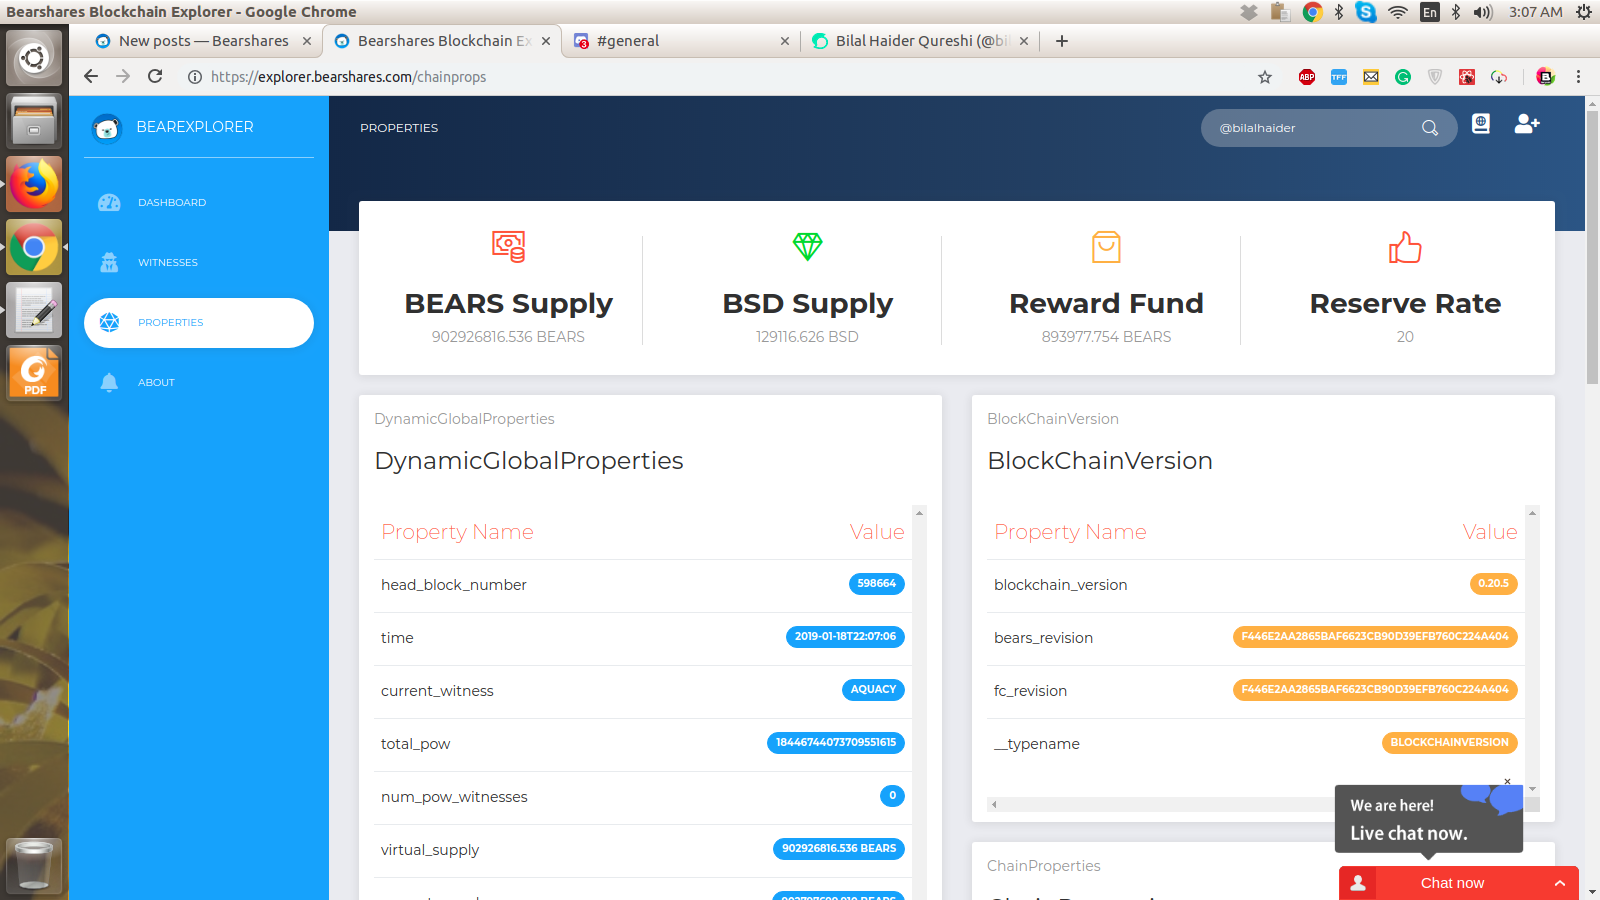Viewport: 1600px width, 900px height.
Task: Click the BSD Supply diamond icon
Action: pos(807,246)
